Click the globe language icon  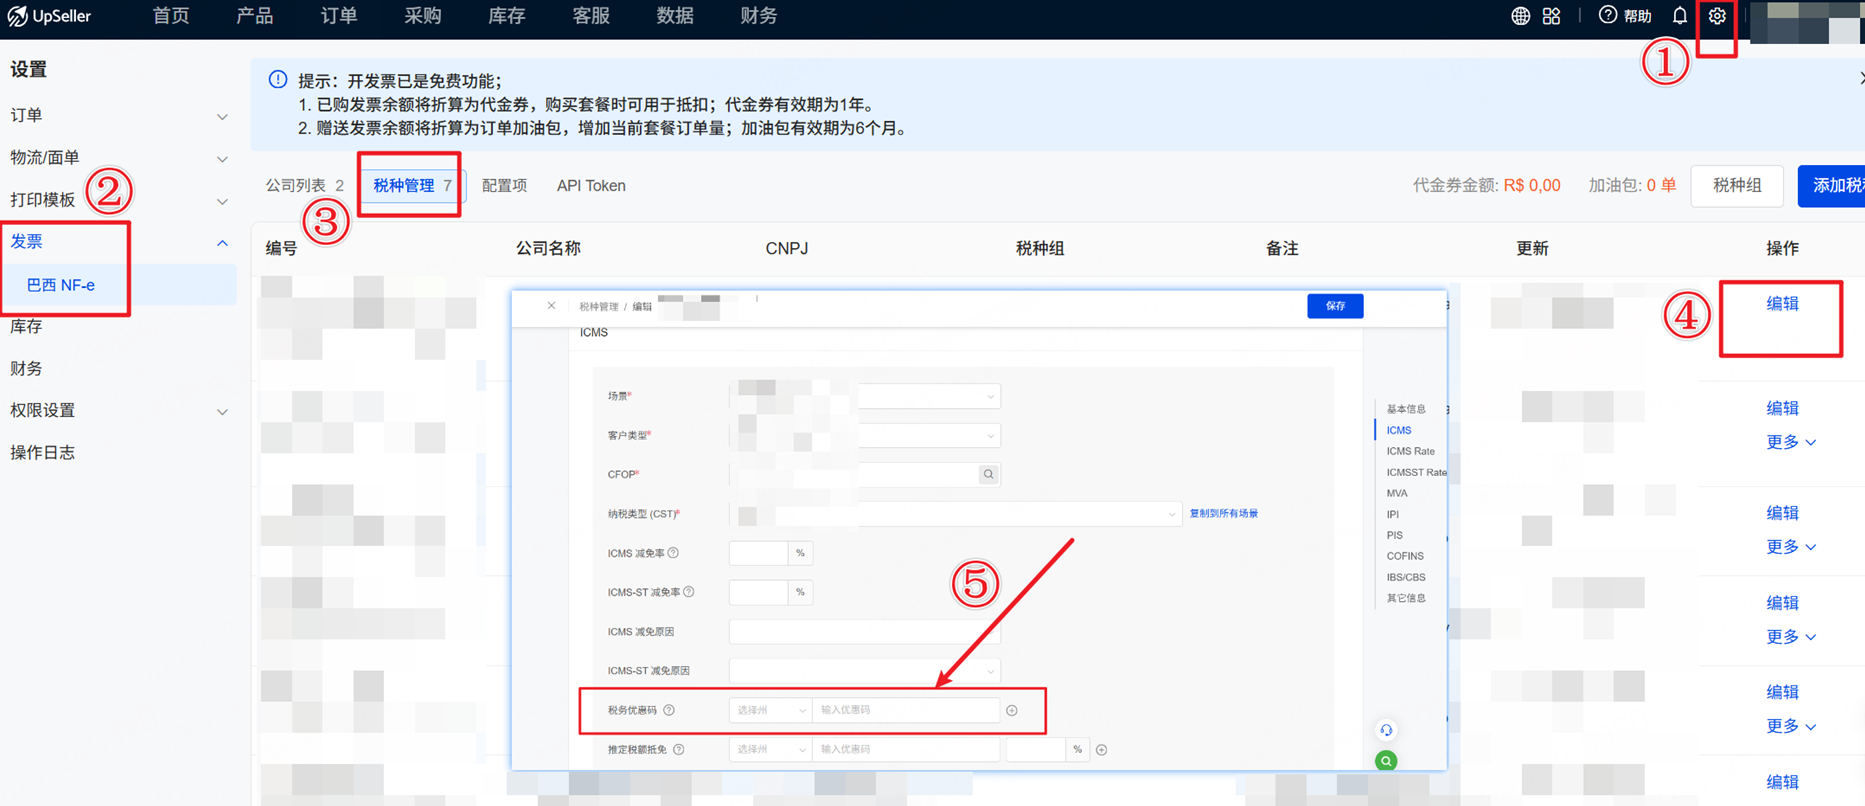[1520, 16]
